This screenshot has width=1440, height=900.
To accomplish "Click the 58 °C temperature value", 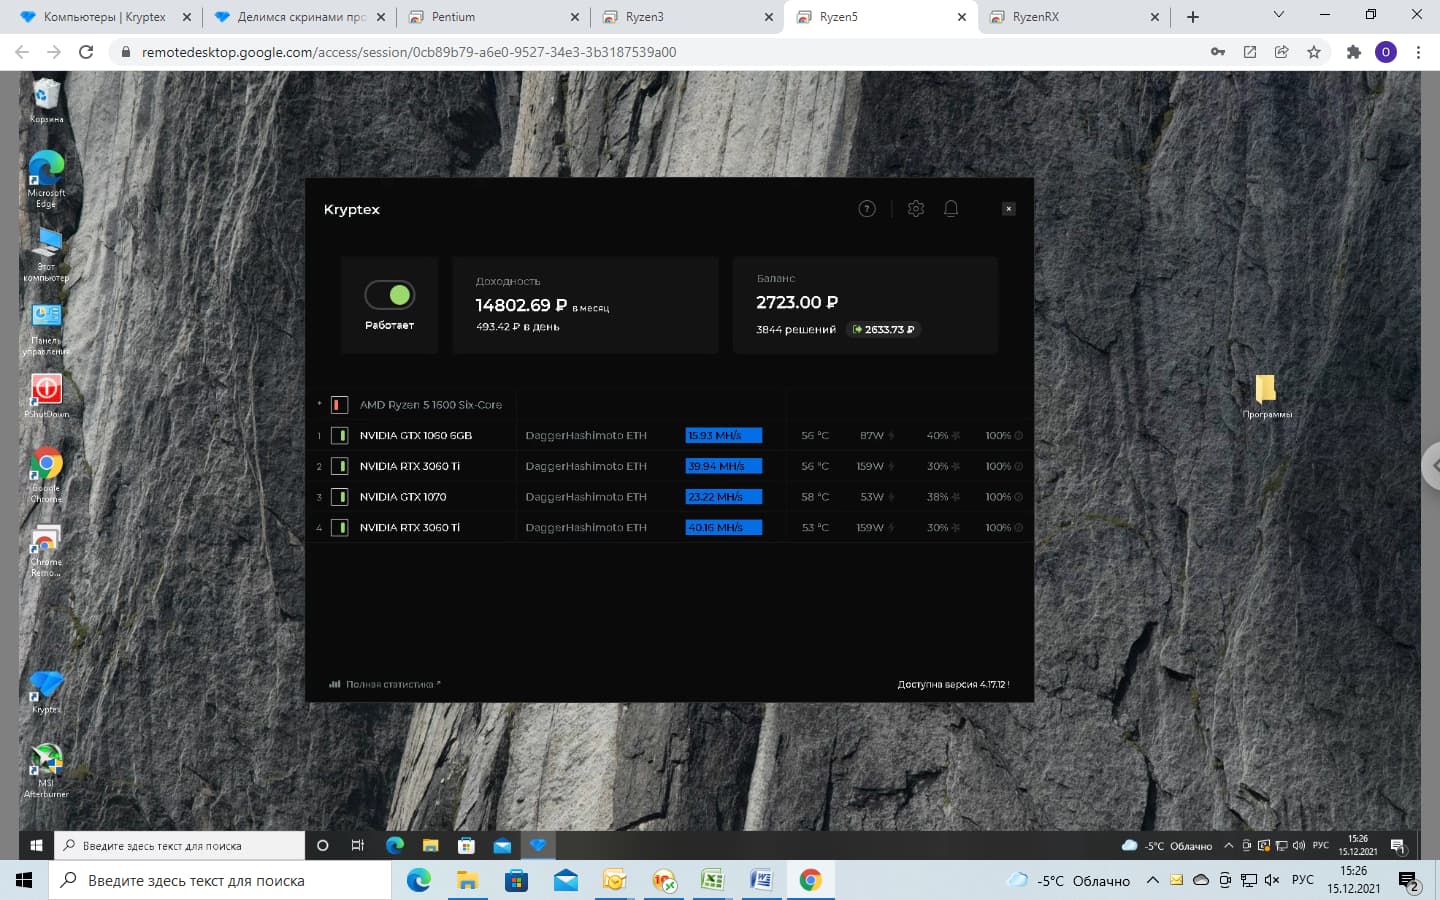I will [x=815, y=497].
